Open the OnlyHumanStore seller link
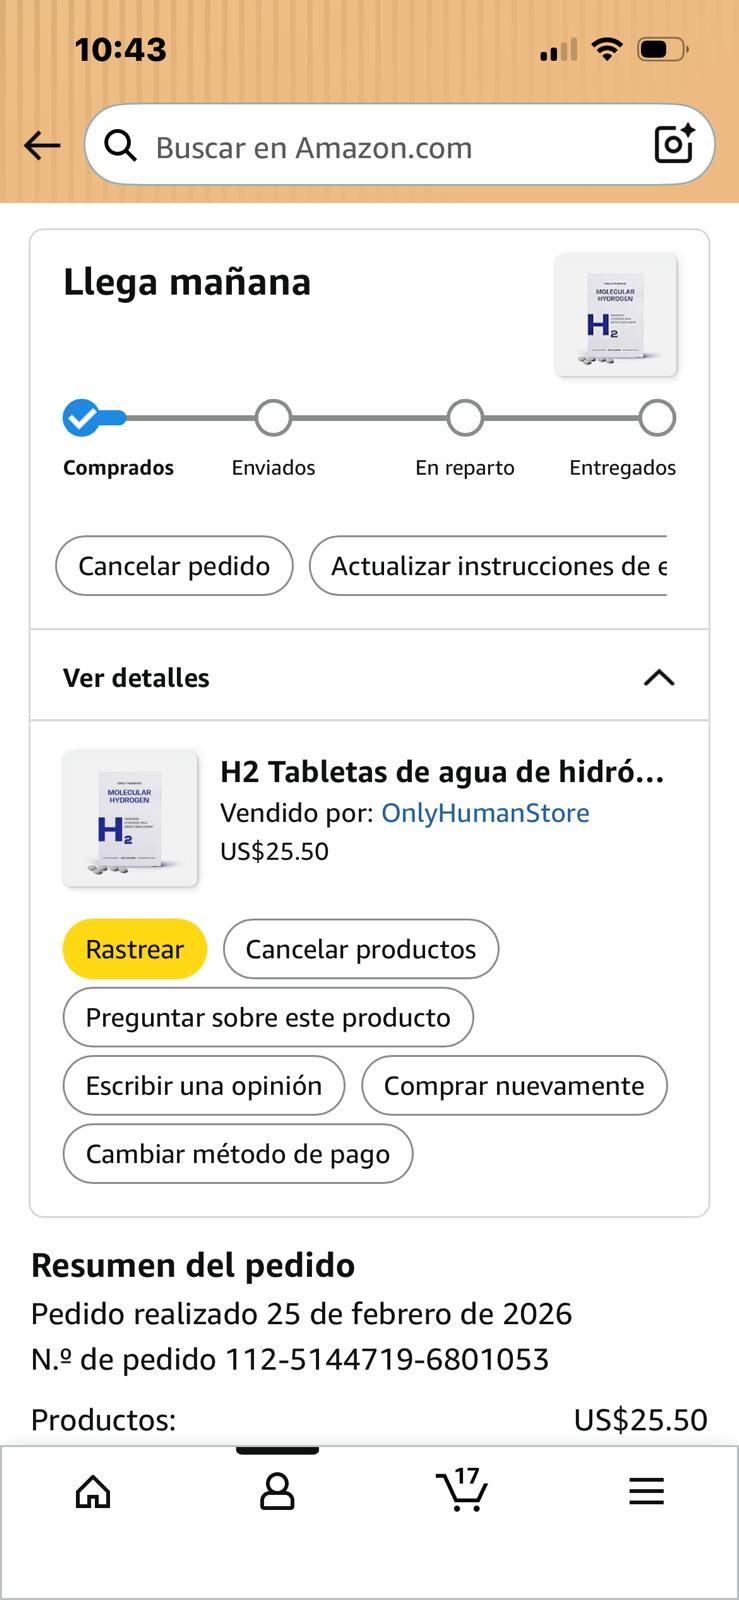The height and width of the screenshot is (1600, 739). click(x=485, y=813)
